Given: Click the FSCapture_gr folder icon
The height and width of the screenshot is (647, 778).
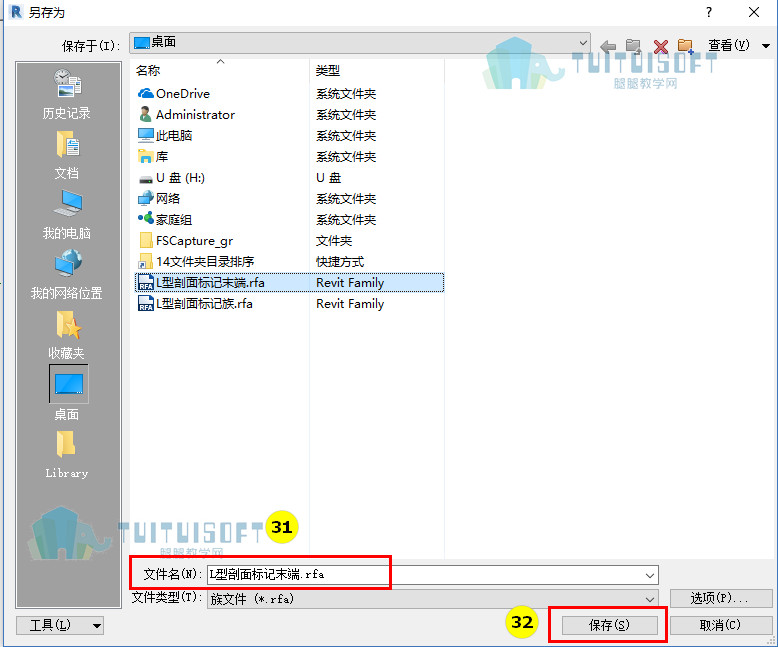Looking at the screenshot, I should point(146,240).
